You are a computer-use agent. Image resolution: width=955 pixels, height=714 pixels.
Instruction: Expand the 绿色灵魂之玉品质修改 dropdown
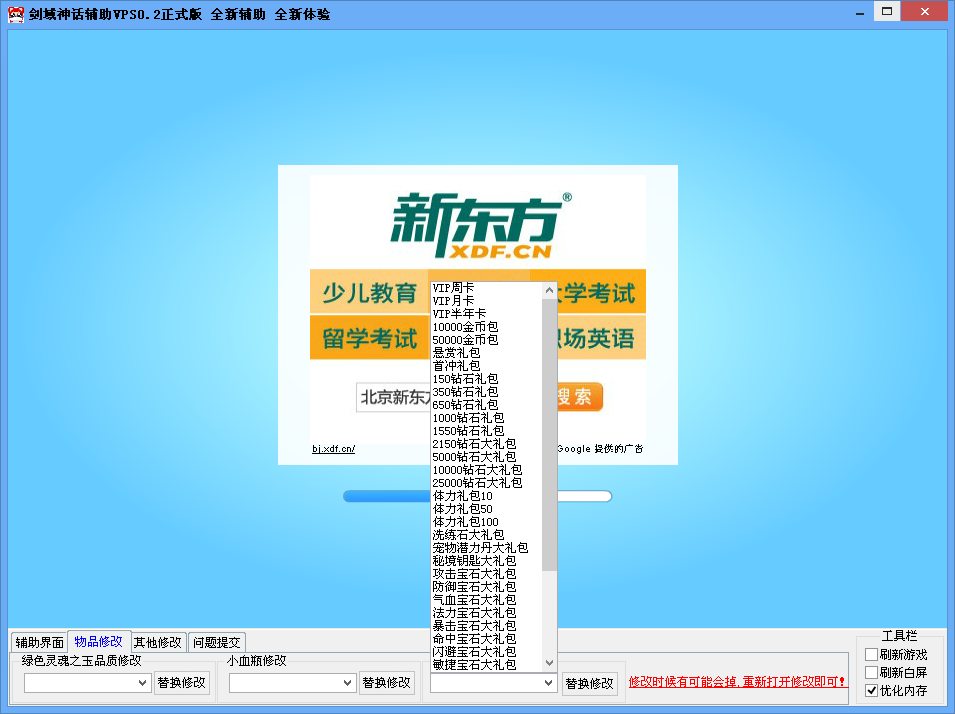(x=143, y=683)
